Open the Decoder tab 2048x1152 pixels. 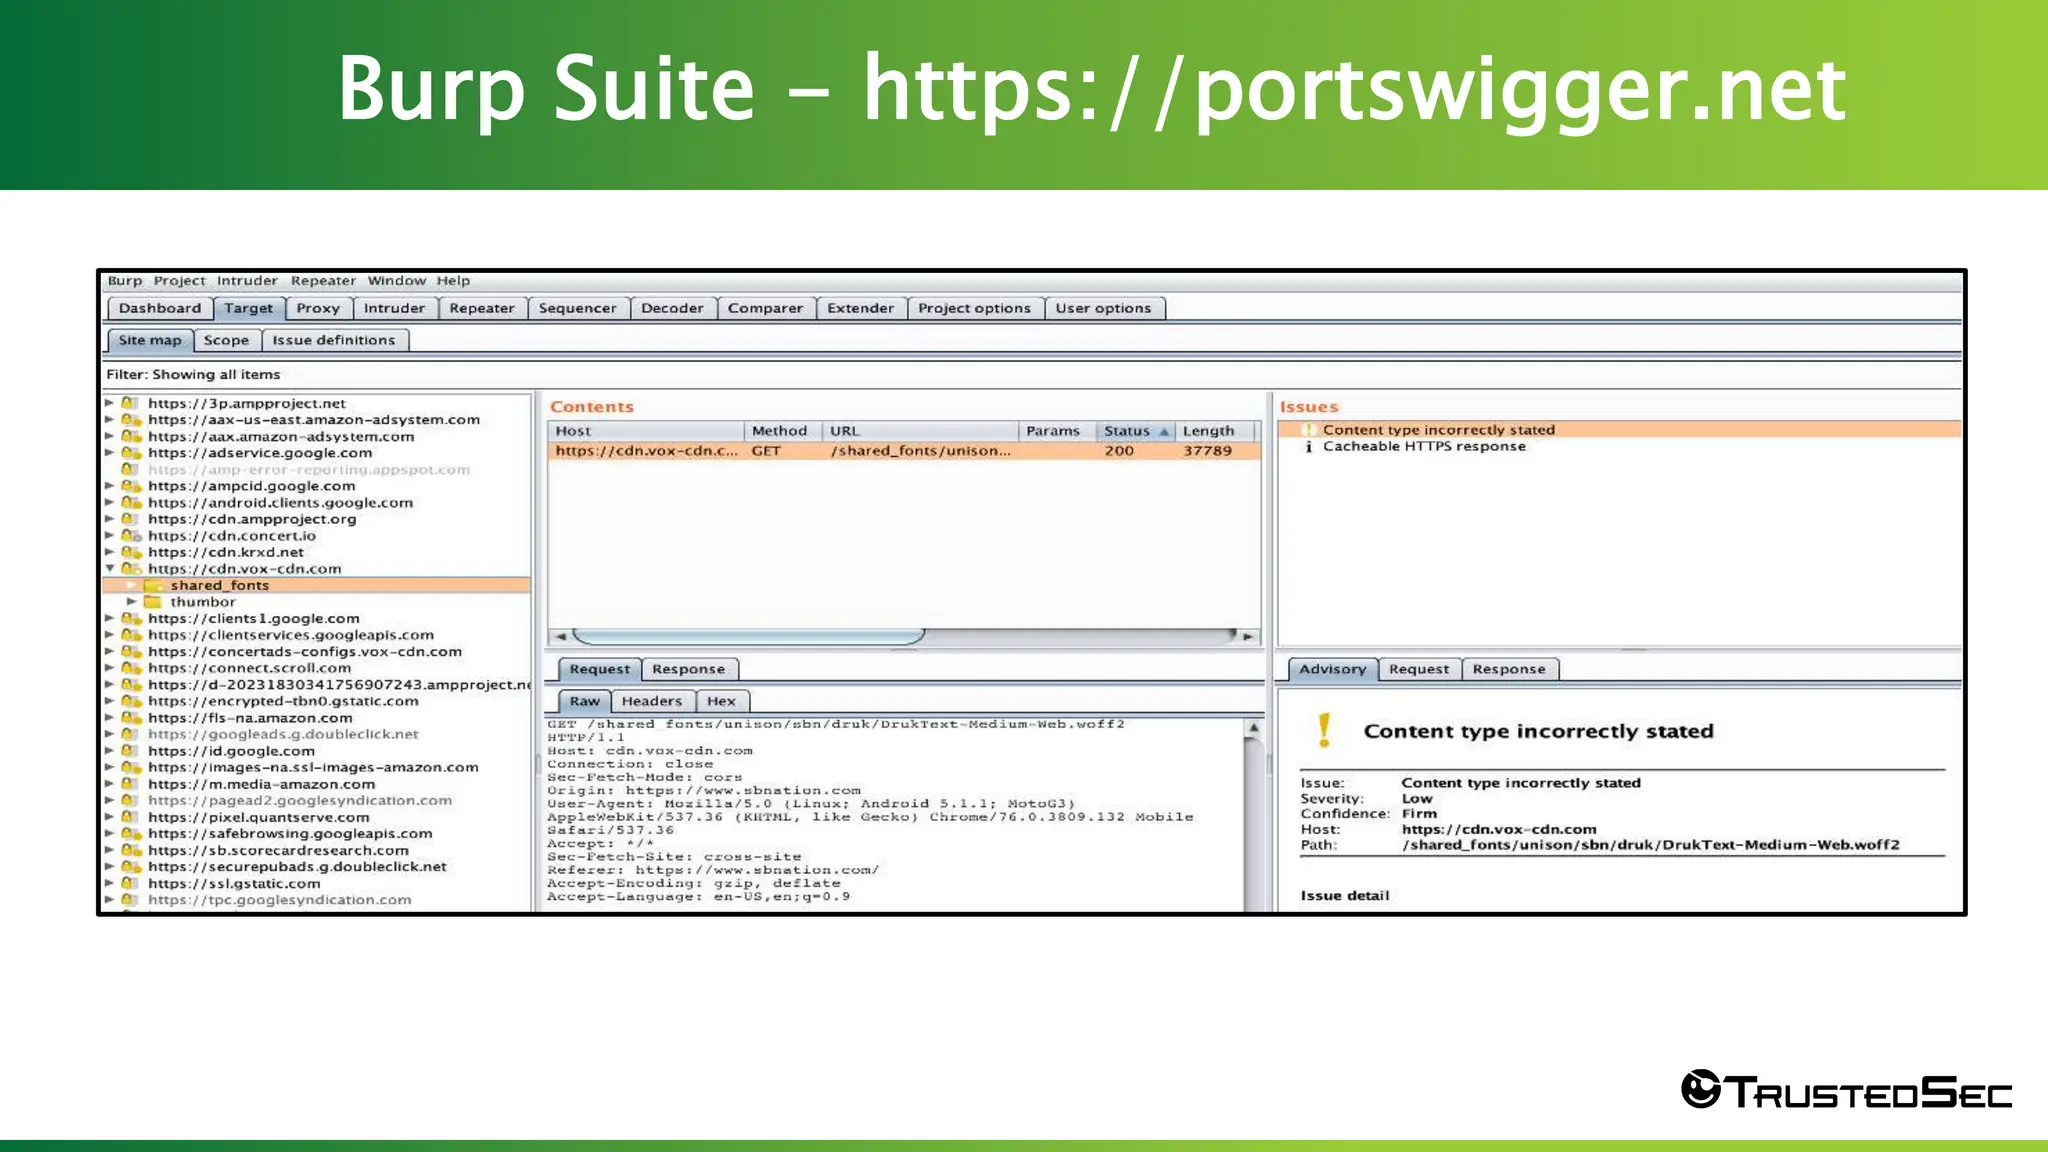pyautogui.click(x=672, y=308)
